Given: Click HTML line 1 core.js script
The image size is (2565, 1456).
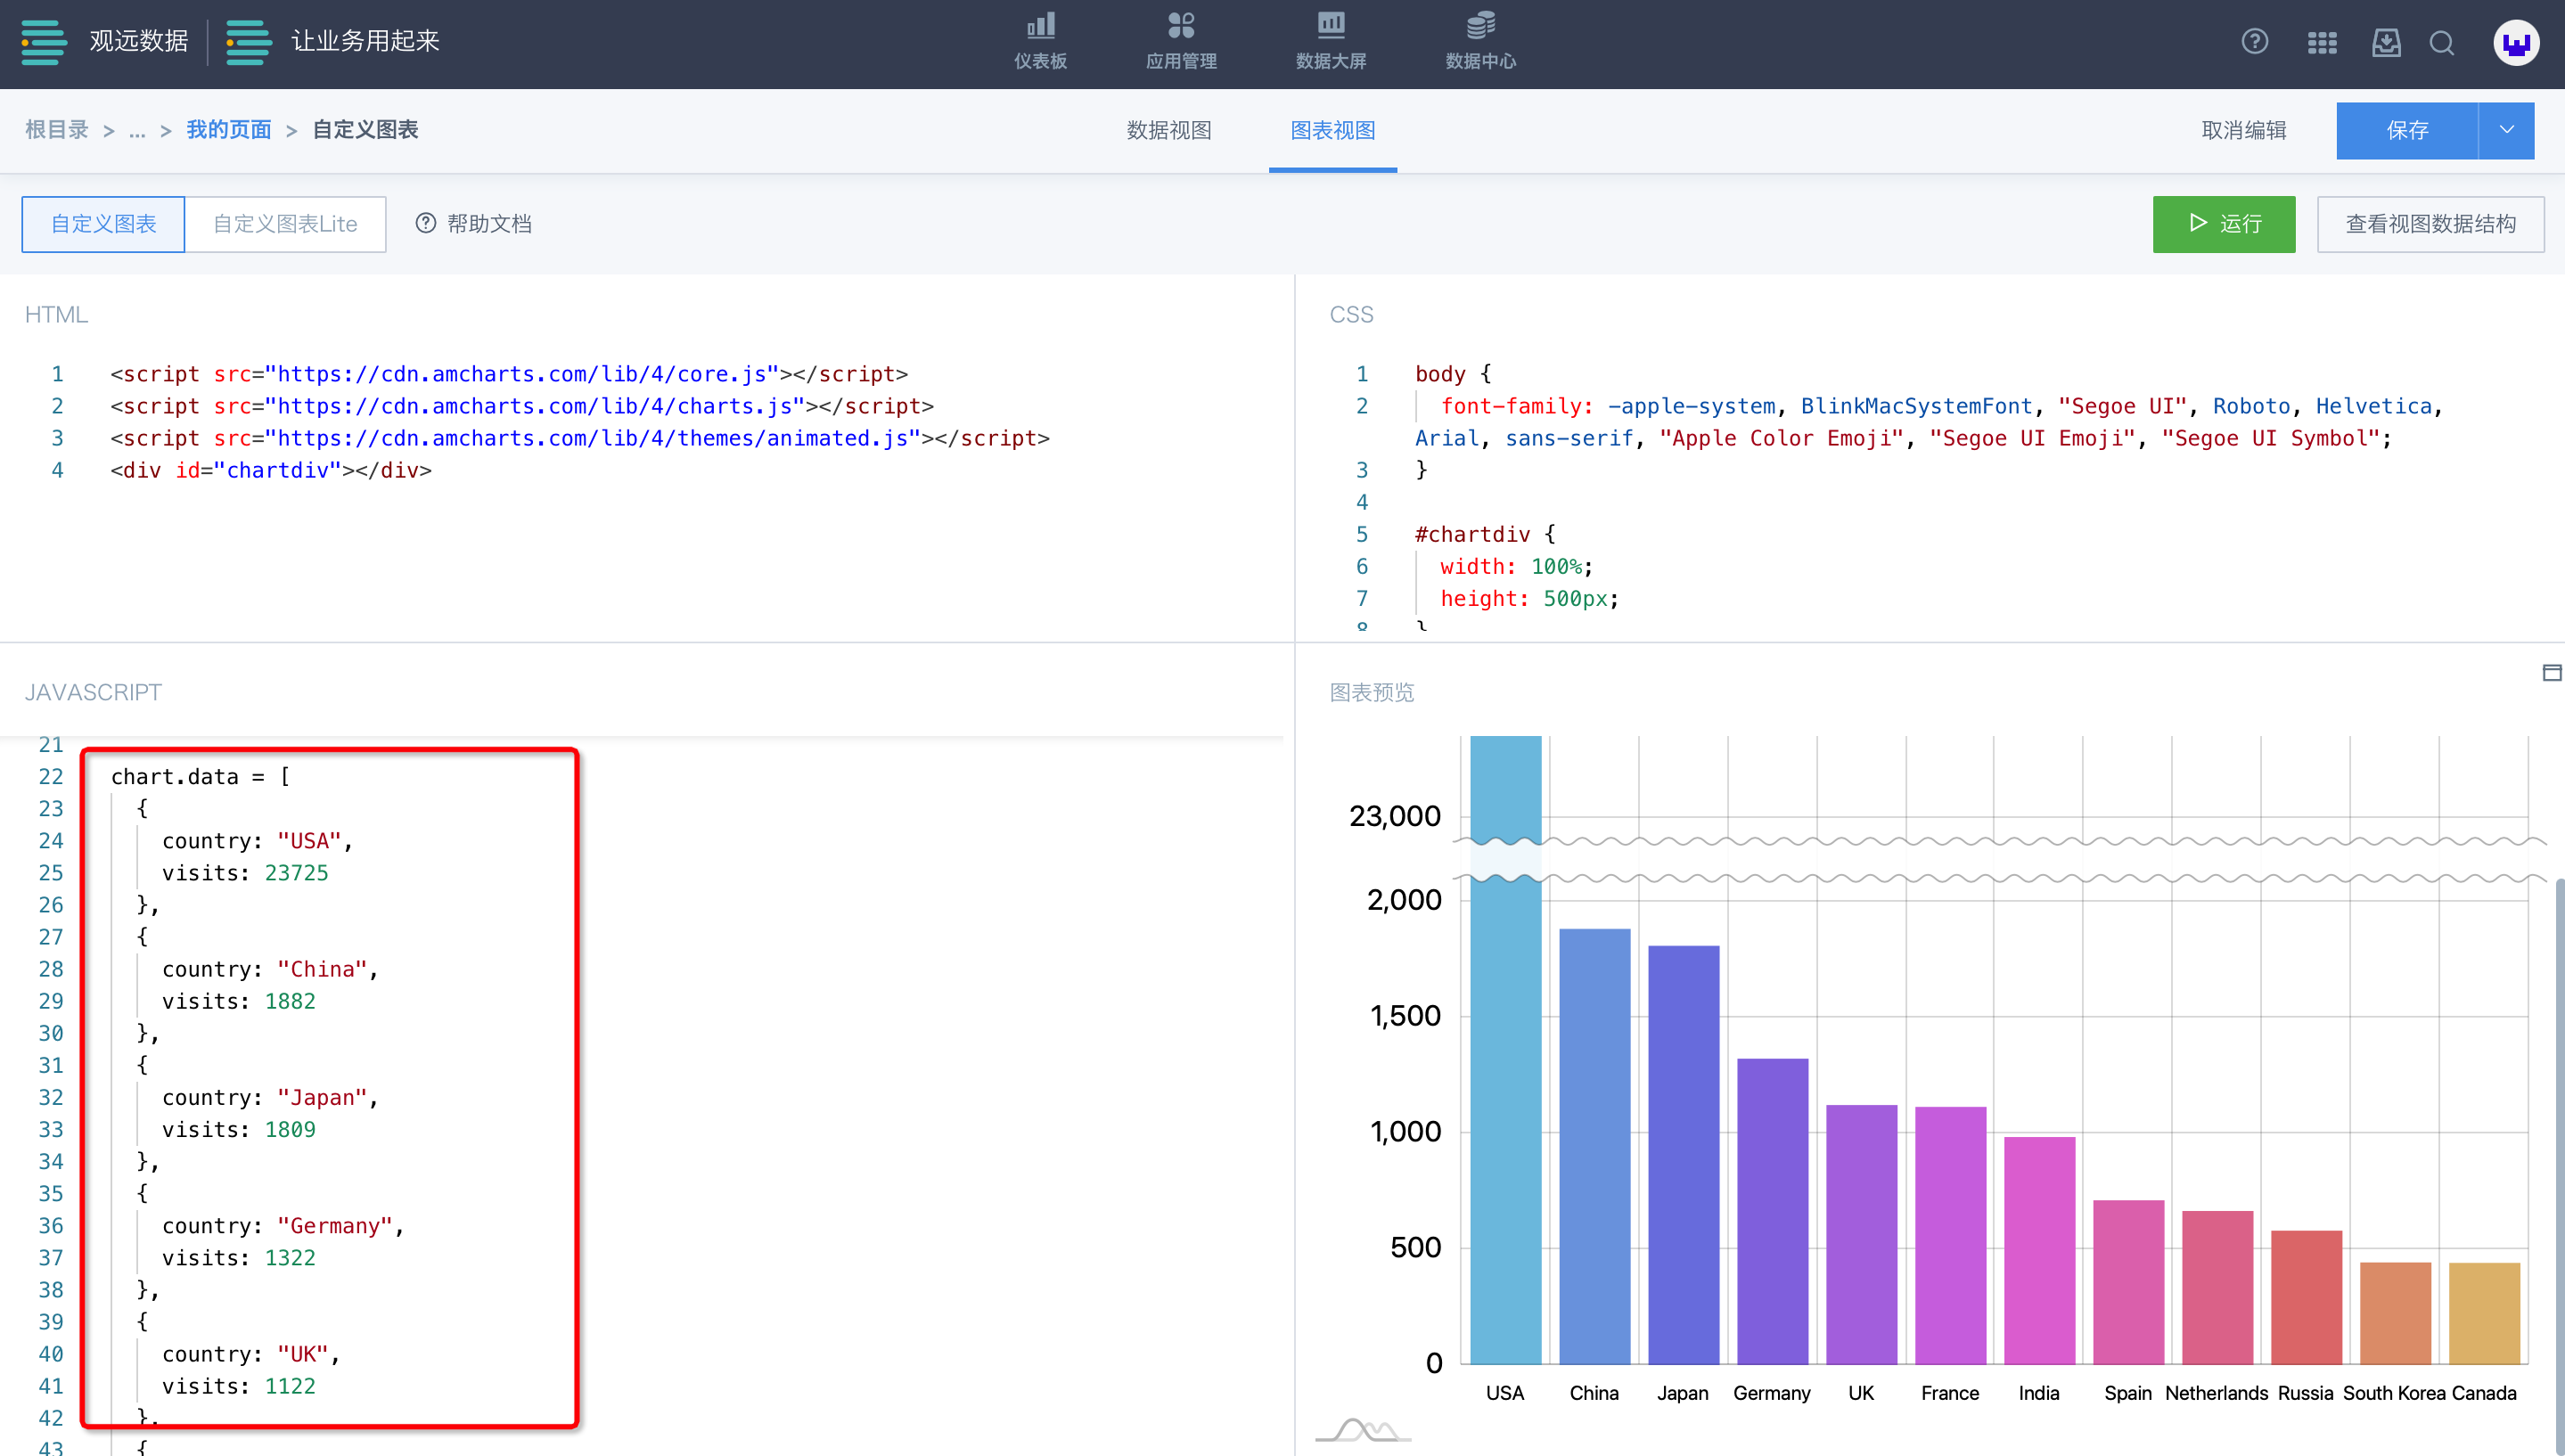Looking at the screenshot, I should pos(509,374).
